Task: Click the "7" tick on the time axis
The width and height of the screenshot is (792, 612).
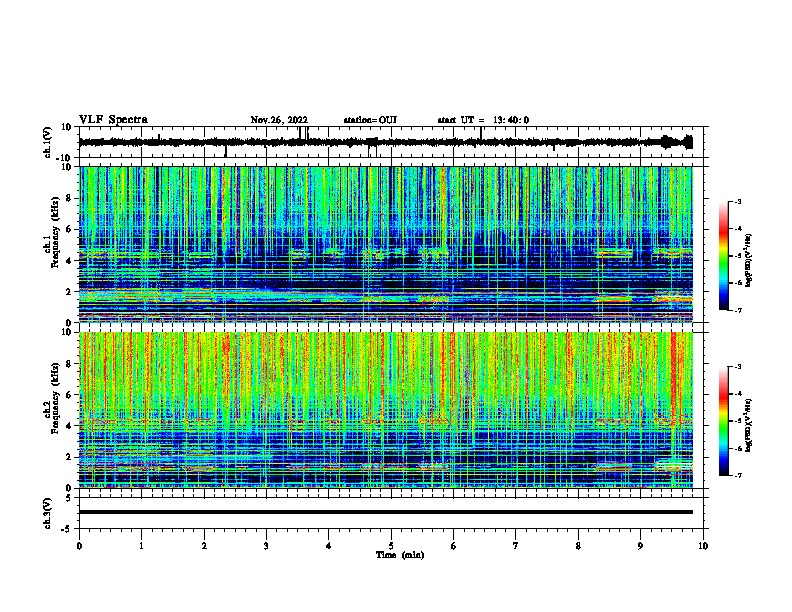Action: tap(516, 546)
